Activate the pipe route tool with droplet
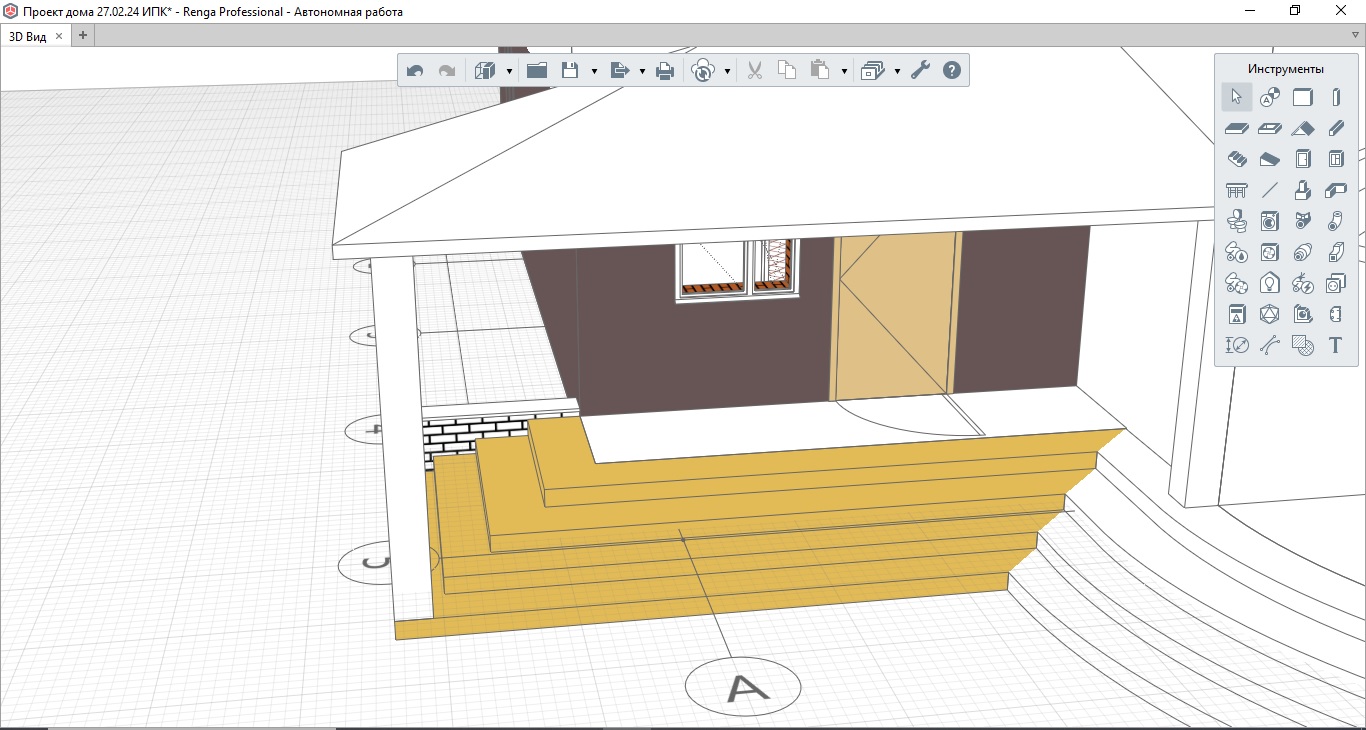1366x730 pixels. tap(1237, 252)
